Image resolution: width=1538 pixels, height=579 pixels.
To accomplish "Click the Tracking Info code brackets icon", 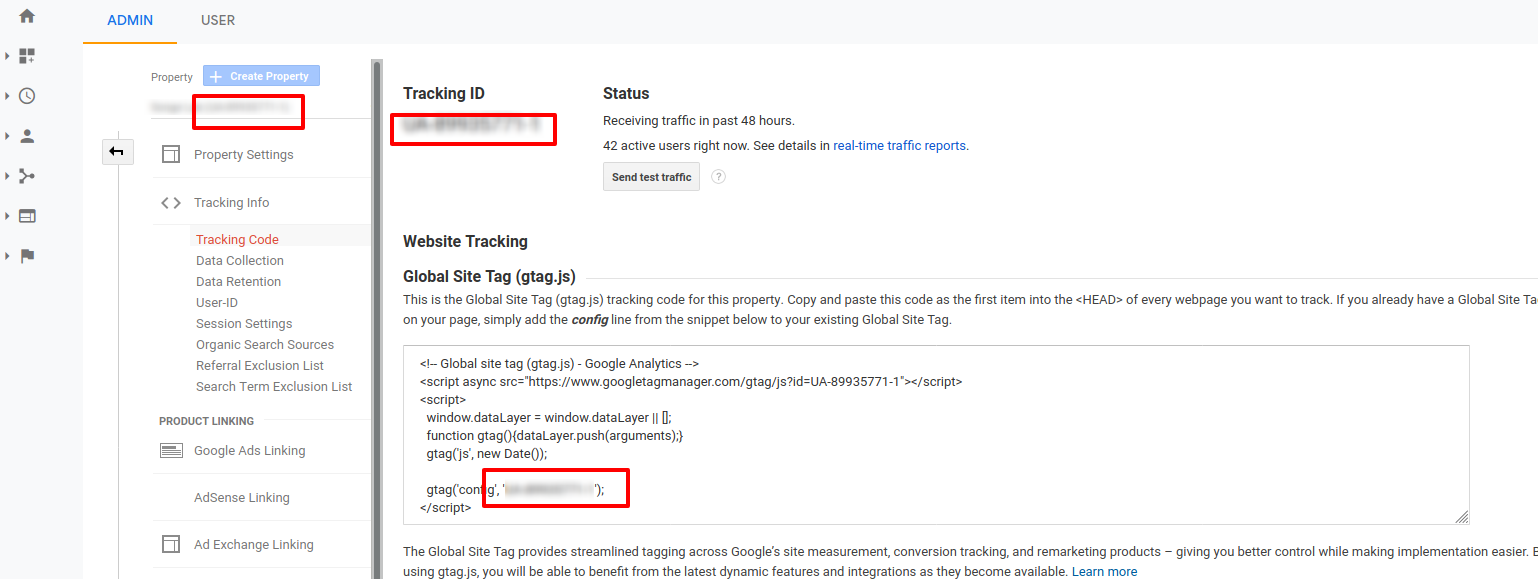I will pos(171,203).
